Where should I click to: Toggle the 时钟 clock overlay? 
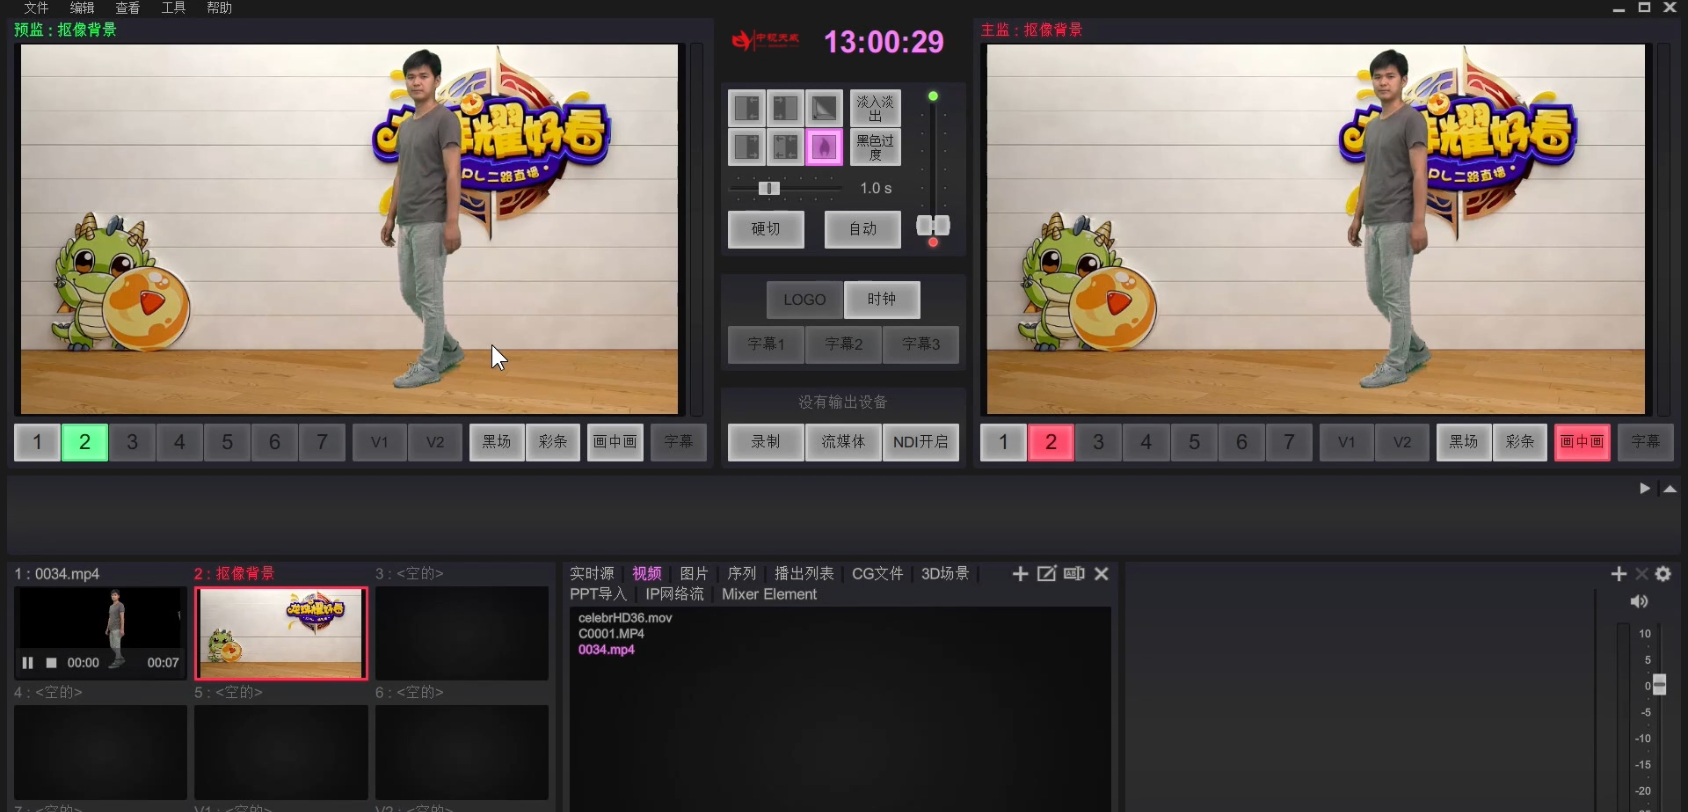pyautogui.click(x=882, y=300)
